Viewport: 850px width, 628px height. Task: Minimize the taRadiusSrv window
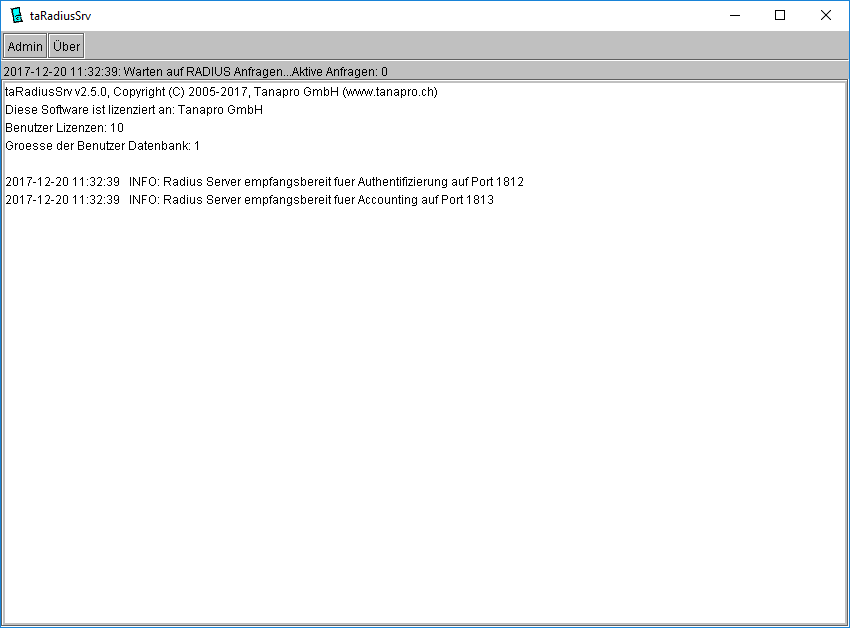pos(735,15)
